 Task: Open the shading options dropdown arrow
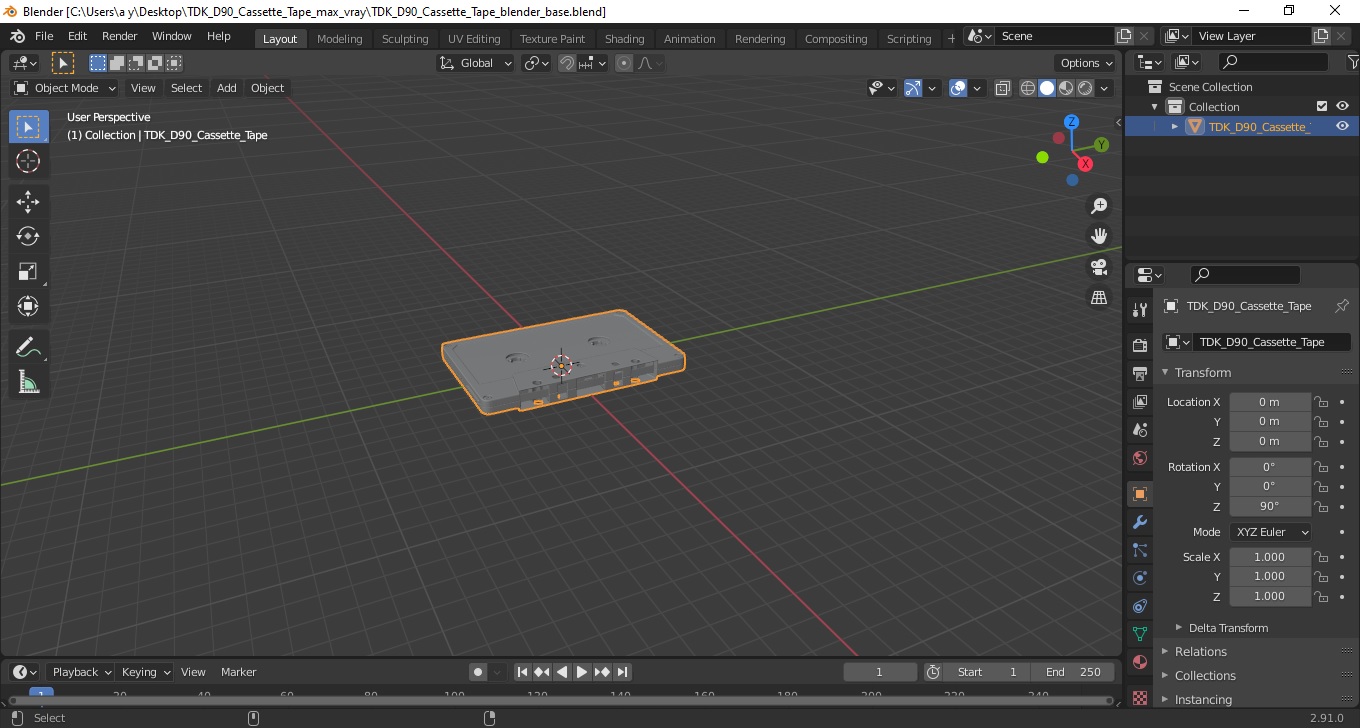1104,88
